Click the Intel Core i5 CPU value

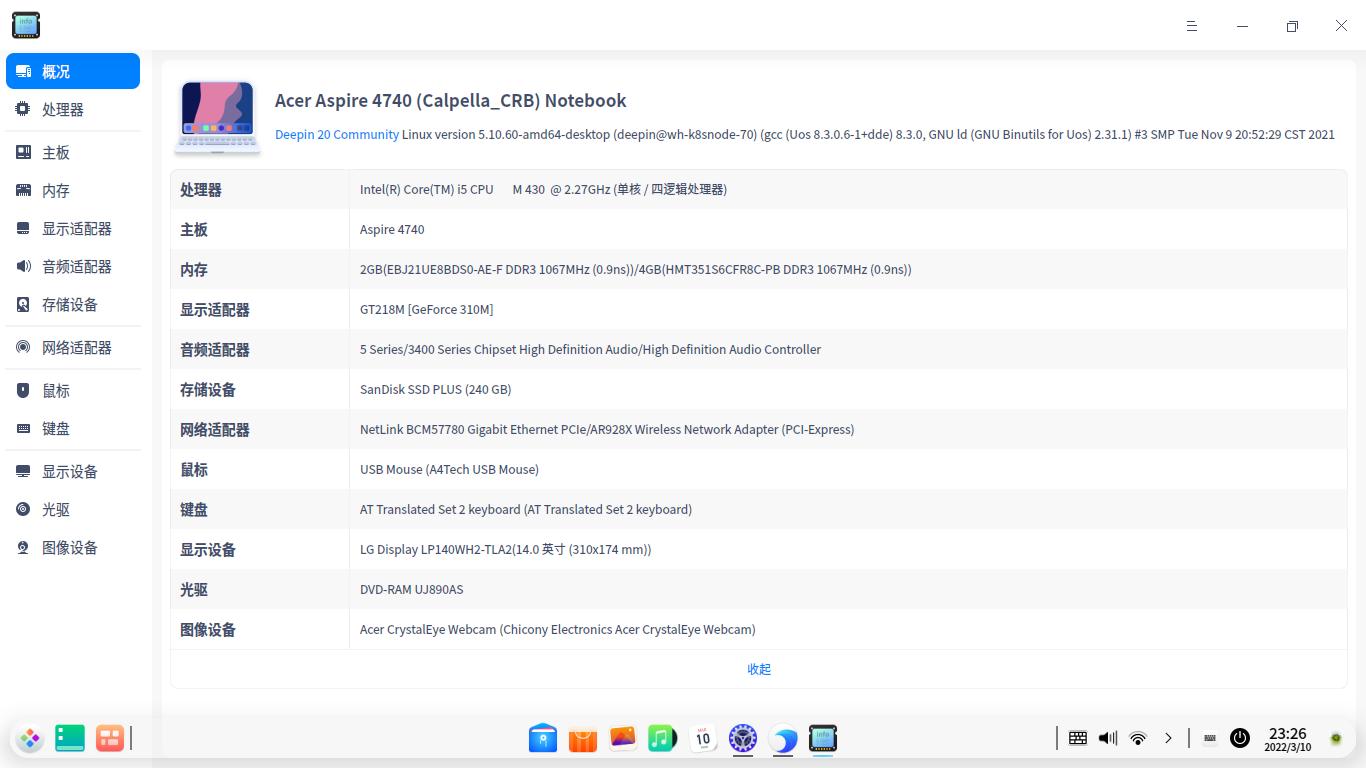[543, 189]
